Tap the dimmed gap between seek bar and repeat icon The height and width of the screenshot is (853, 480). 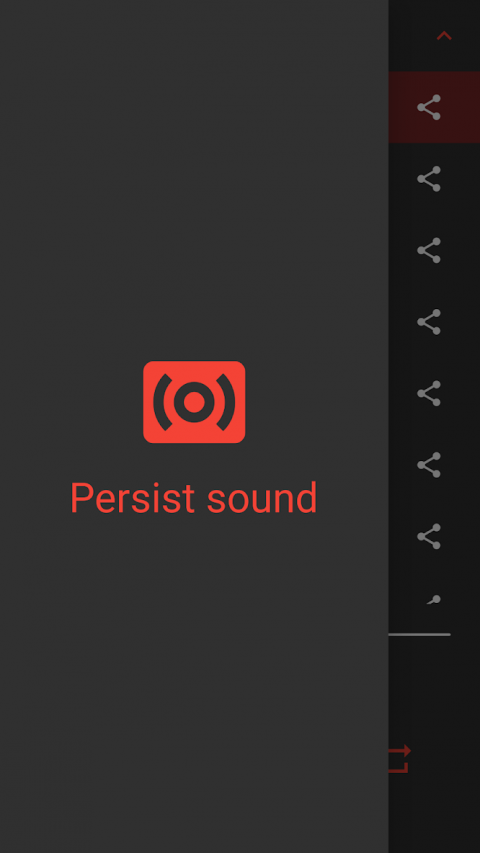pos(434,688)
